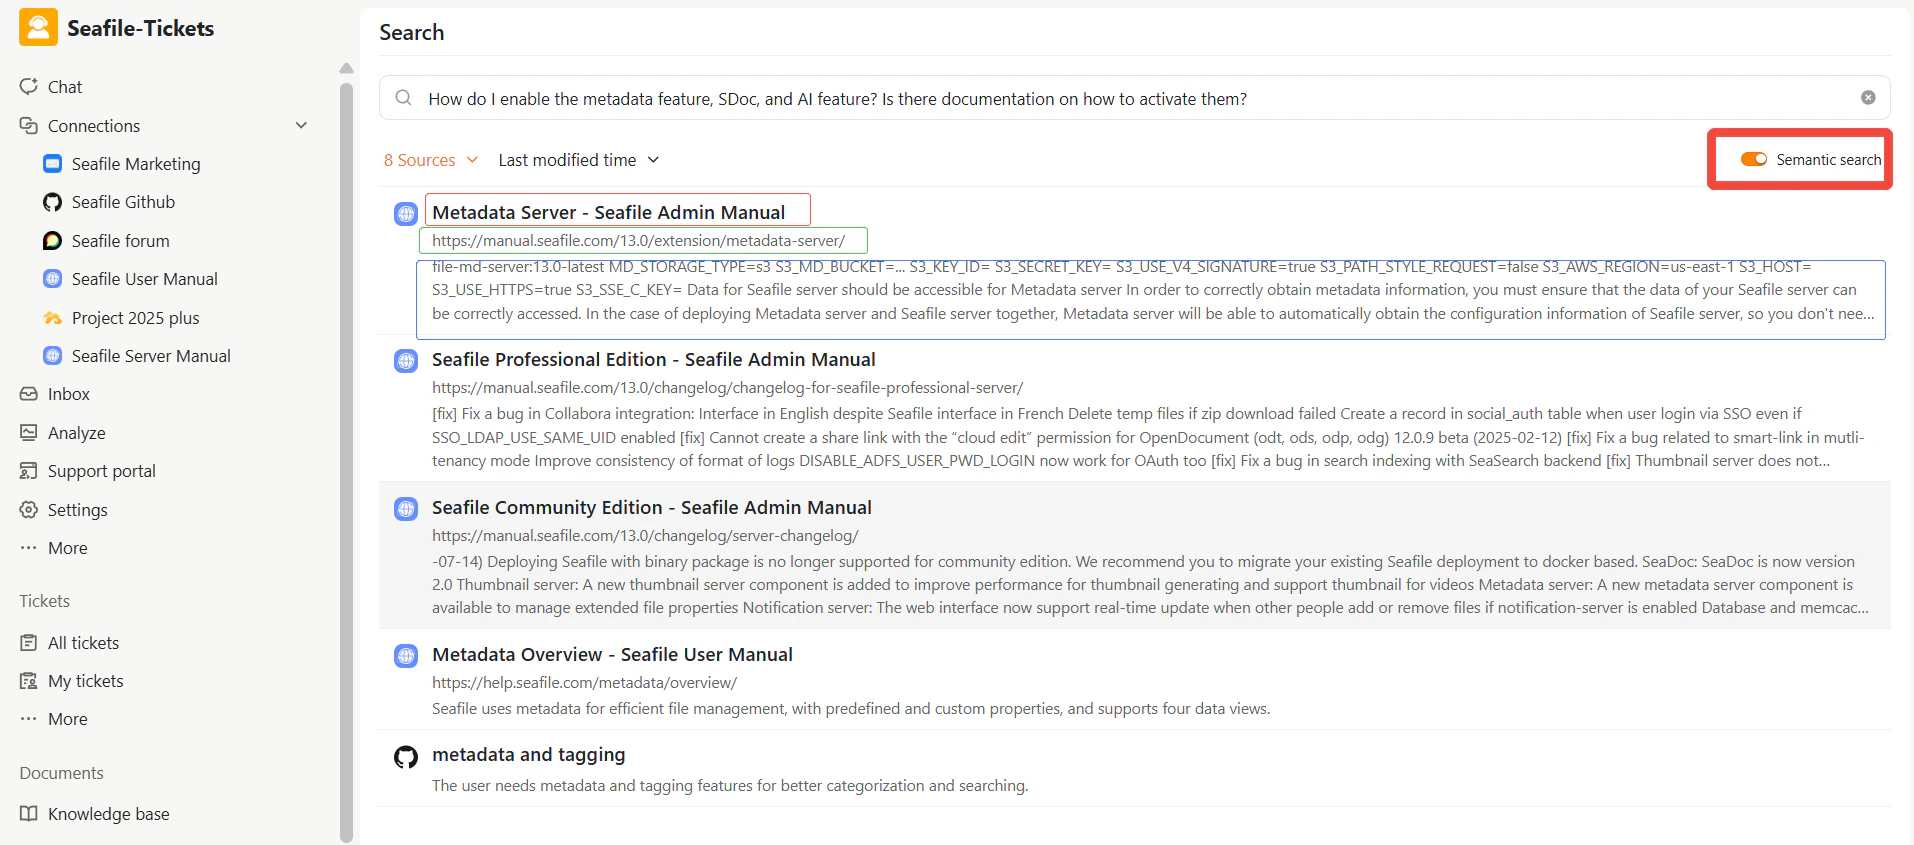Click the Documents section heading
This screenshot has height=845, width=1914.
(x=61, y=773)
